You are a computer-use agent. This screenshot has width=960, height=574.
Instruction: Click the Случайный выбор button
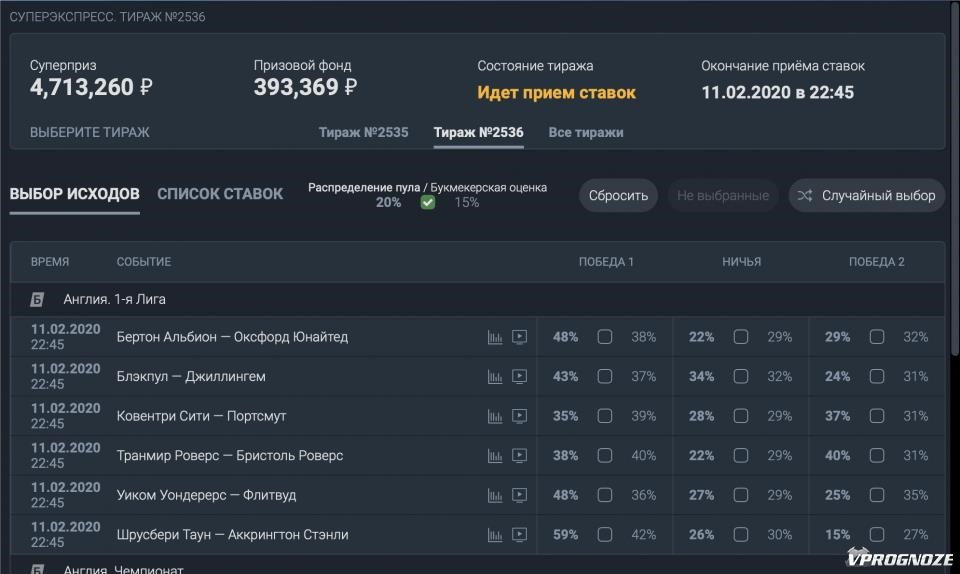pyautogui.click(x=867, y=196)
